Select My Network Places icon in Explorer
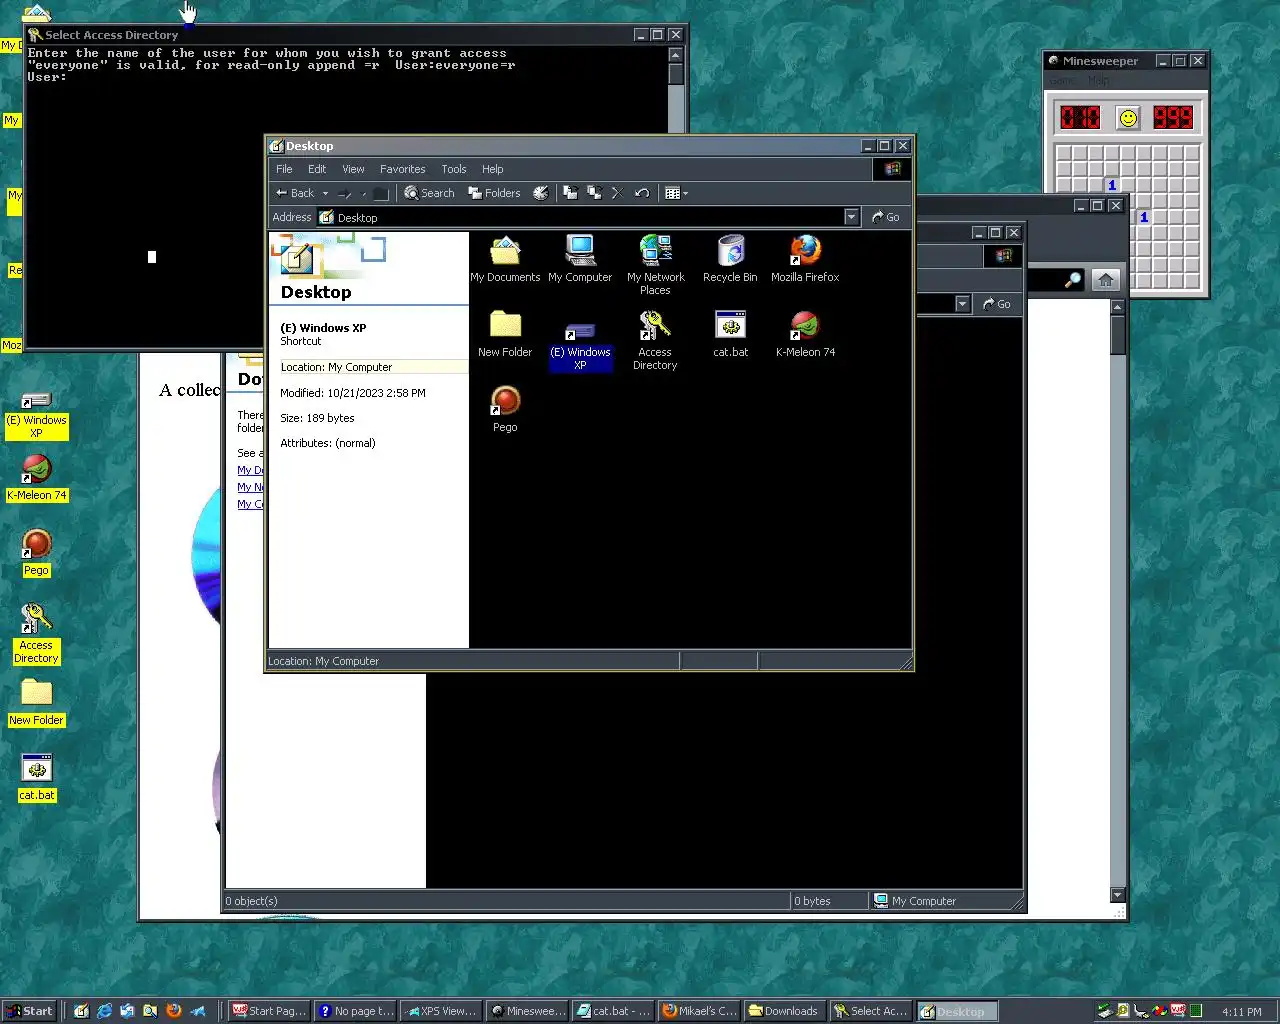This screenshot has height=1024, width=1280. click(655, 265)
